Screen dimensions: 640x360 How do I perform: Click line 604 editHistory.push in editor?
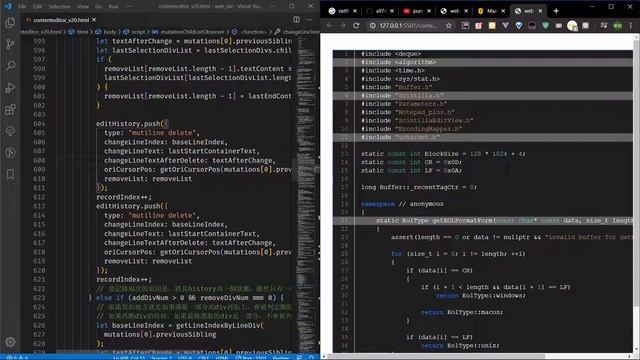point(132,124)
